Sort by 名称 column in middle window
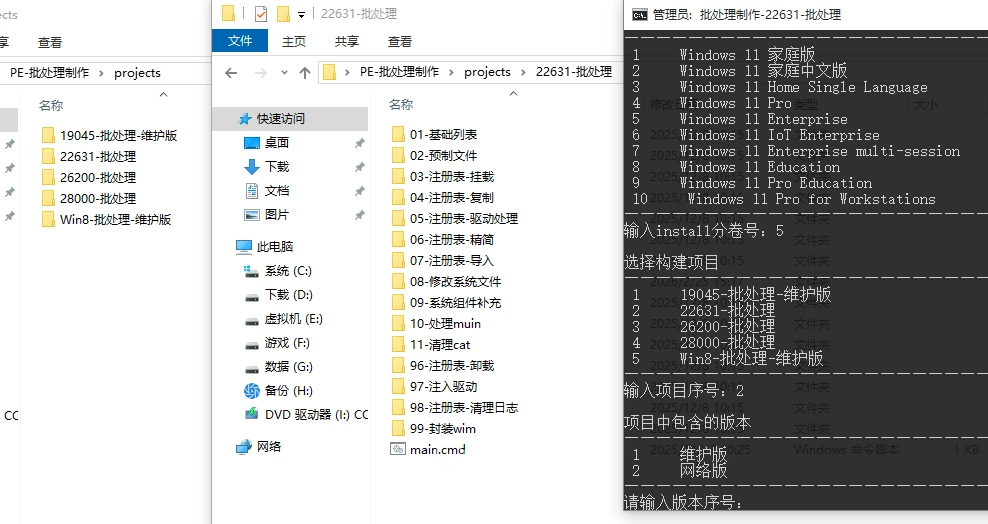 [x=401, y=105]
